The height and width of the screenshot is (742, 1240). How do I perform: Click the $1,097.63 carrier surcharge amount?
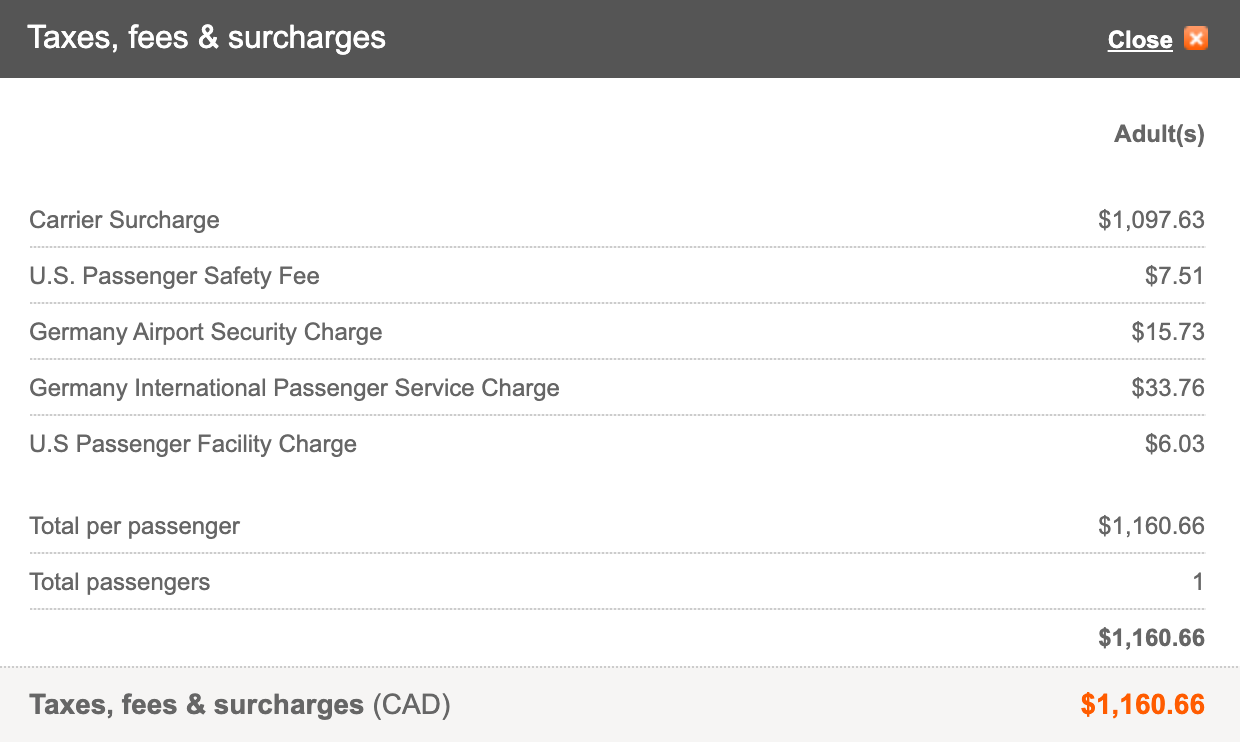(x=1151, y=220)
